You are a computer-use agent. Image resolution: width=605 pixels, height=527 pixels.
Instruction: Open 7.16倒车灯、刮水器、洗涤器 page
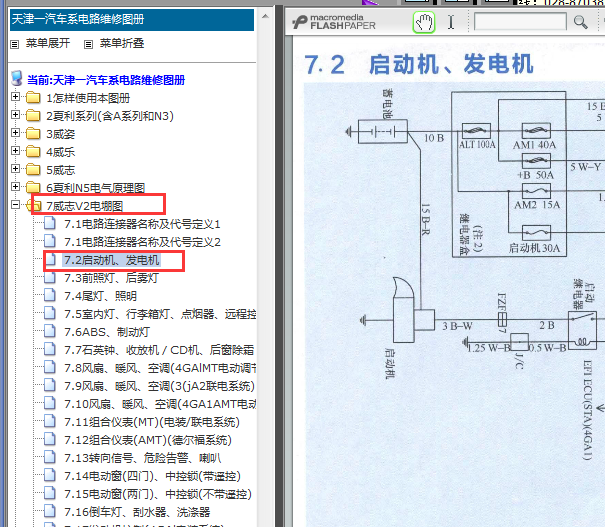pyautogui.click(x=137, y=512)
